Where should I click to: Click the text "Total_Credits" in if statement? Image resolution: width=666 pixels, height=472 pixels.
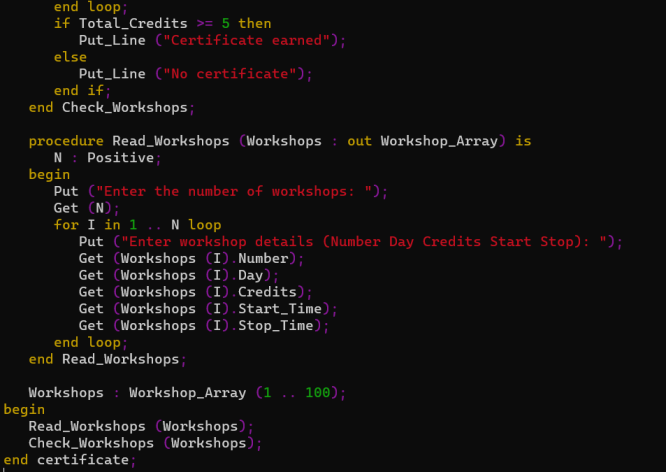pos(133,23)
